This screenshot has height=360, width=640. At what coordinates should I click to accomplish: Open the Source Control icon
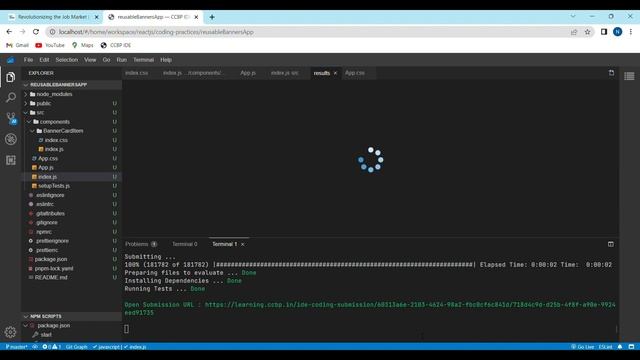tap(11, 118)
